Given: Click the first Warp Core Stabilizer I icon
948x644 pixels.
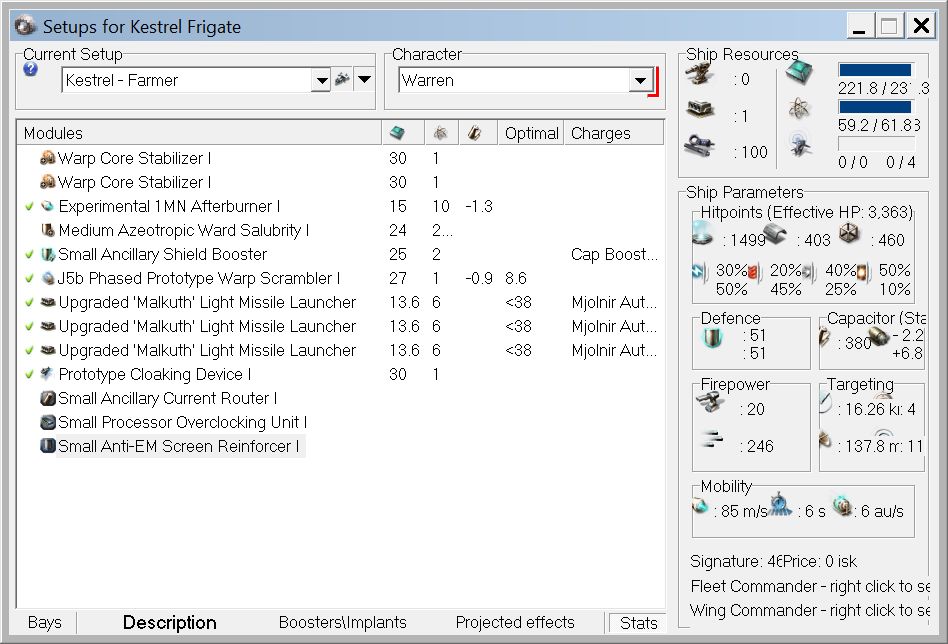Looking at the screenshot, I should tap(47, 158).
